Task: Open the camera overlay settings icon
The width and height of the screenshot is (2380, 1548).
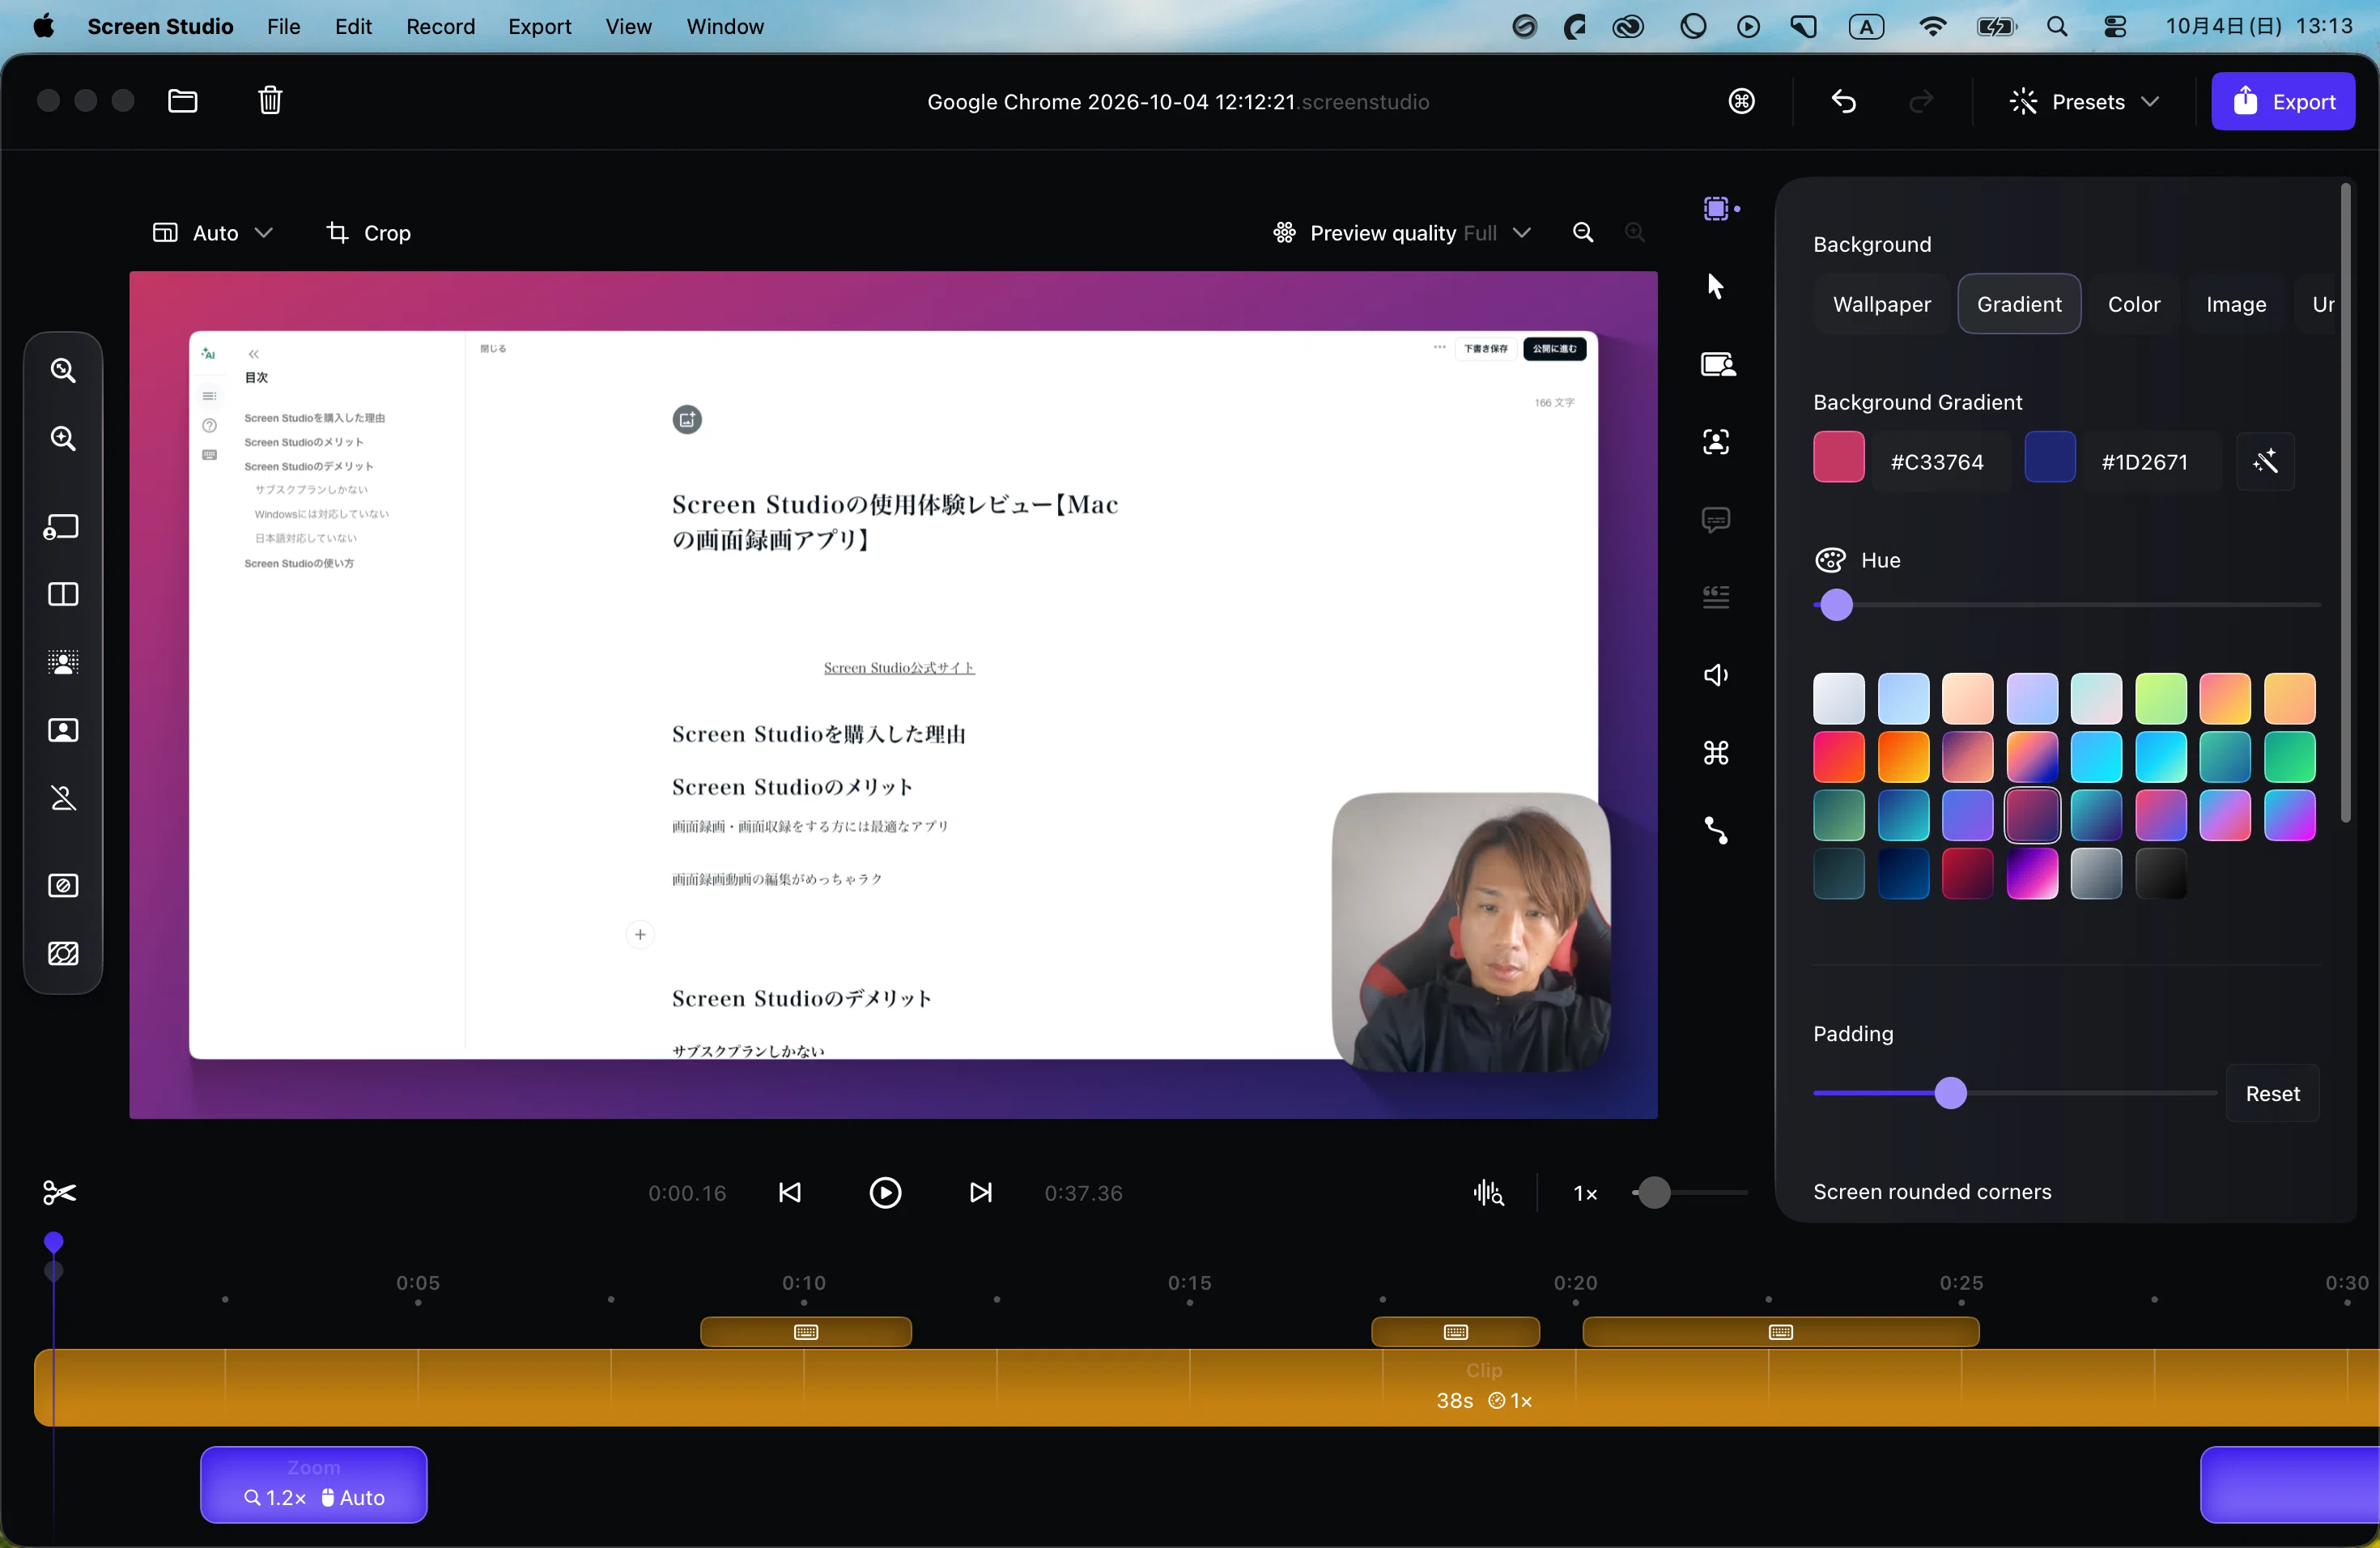Action: [x=1718, y=364]
